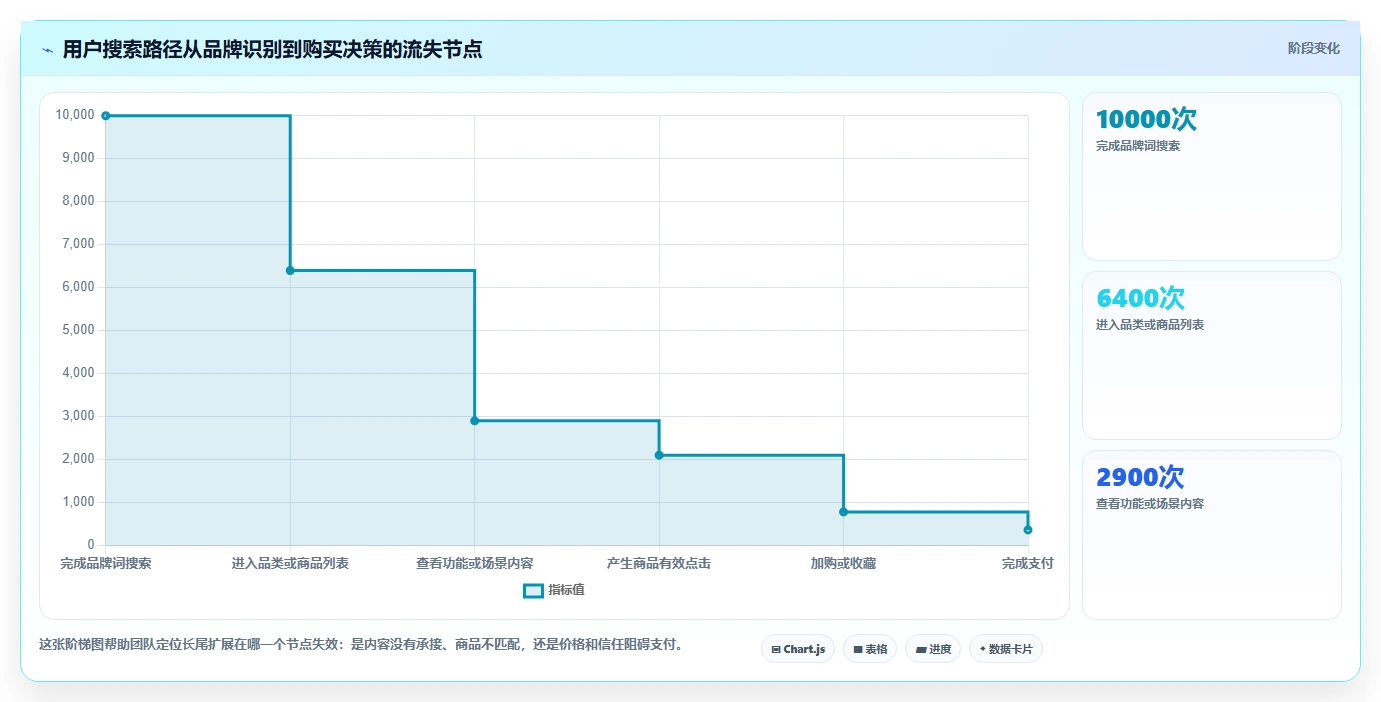Click the 阶段变化 label in header
The image size is (1381, 702).
pos(1313,48)
